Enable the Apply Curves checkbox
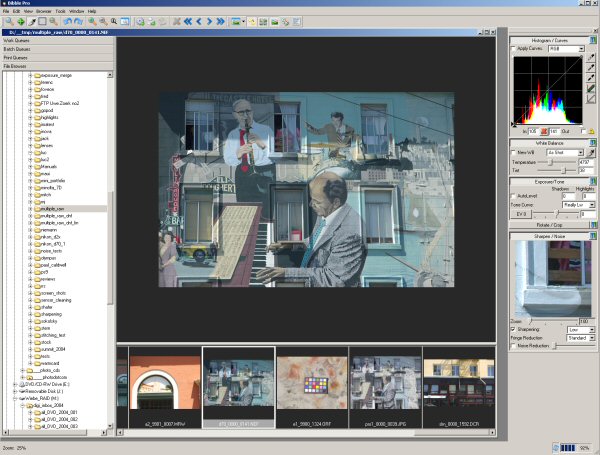 coord(514,49)
